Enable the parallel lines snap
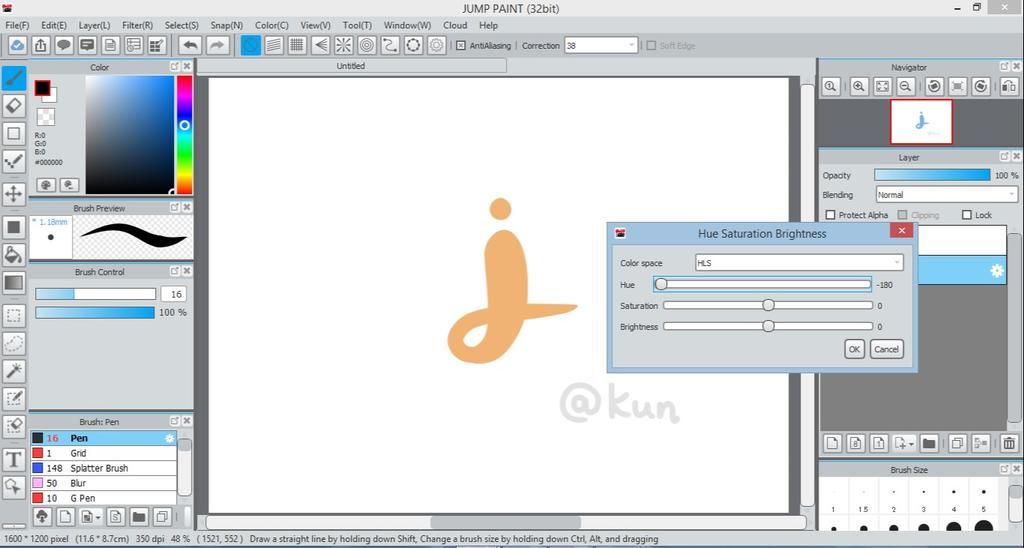The height and width of the screenshot is (548, 1024). [x=274, y=45]
